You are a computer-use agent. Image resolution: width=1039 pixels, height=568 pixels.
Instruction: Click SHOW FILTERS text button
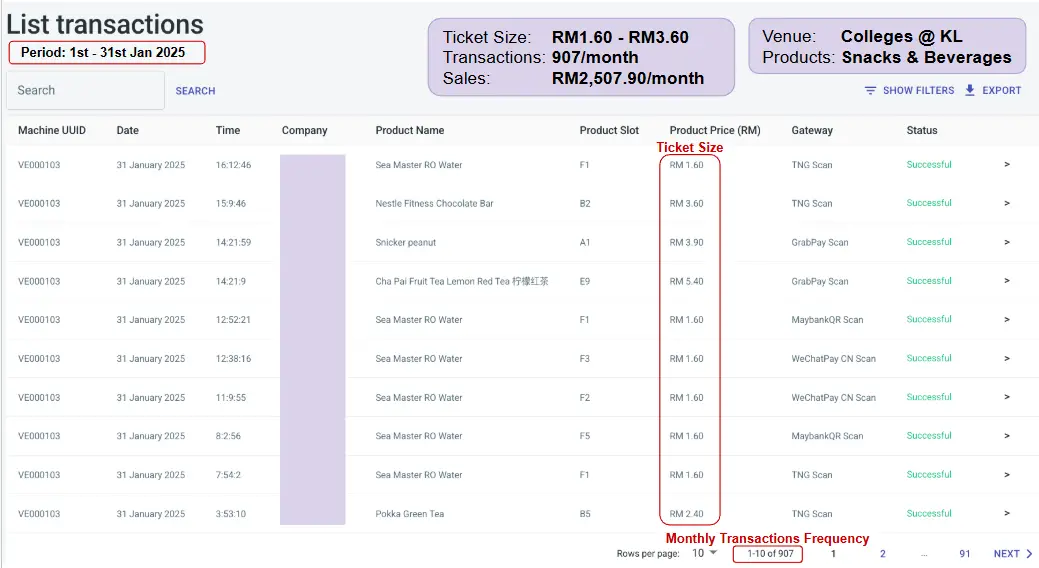coord(918,90)
